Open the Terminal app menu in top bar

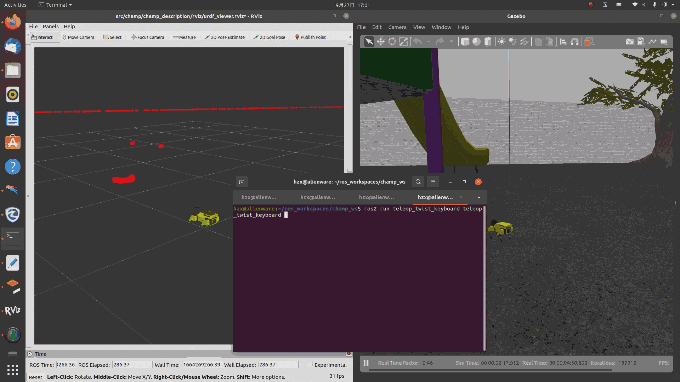56,5
